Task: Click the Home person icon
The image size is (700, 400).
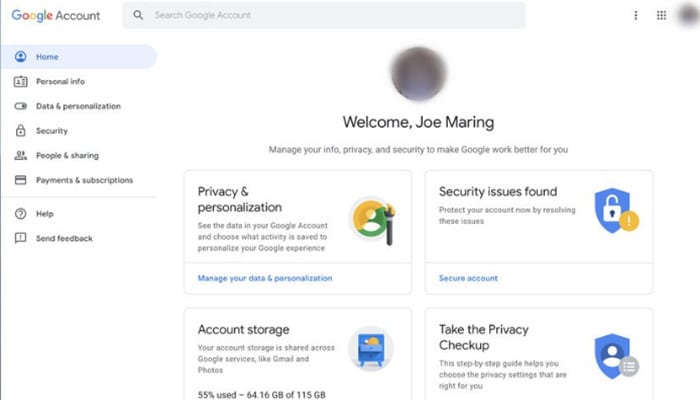Action: tap(21, 57)
